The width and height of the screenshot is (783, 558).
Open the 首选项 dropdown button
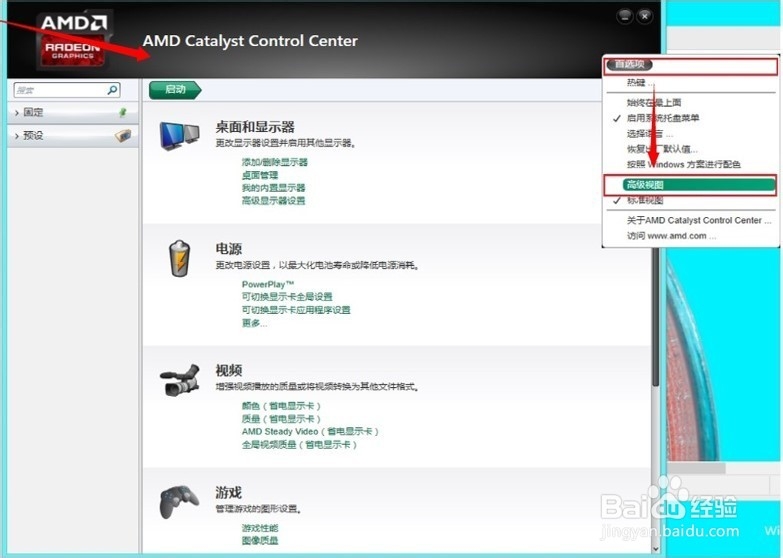pos(629,64)
